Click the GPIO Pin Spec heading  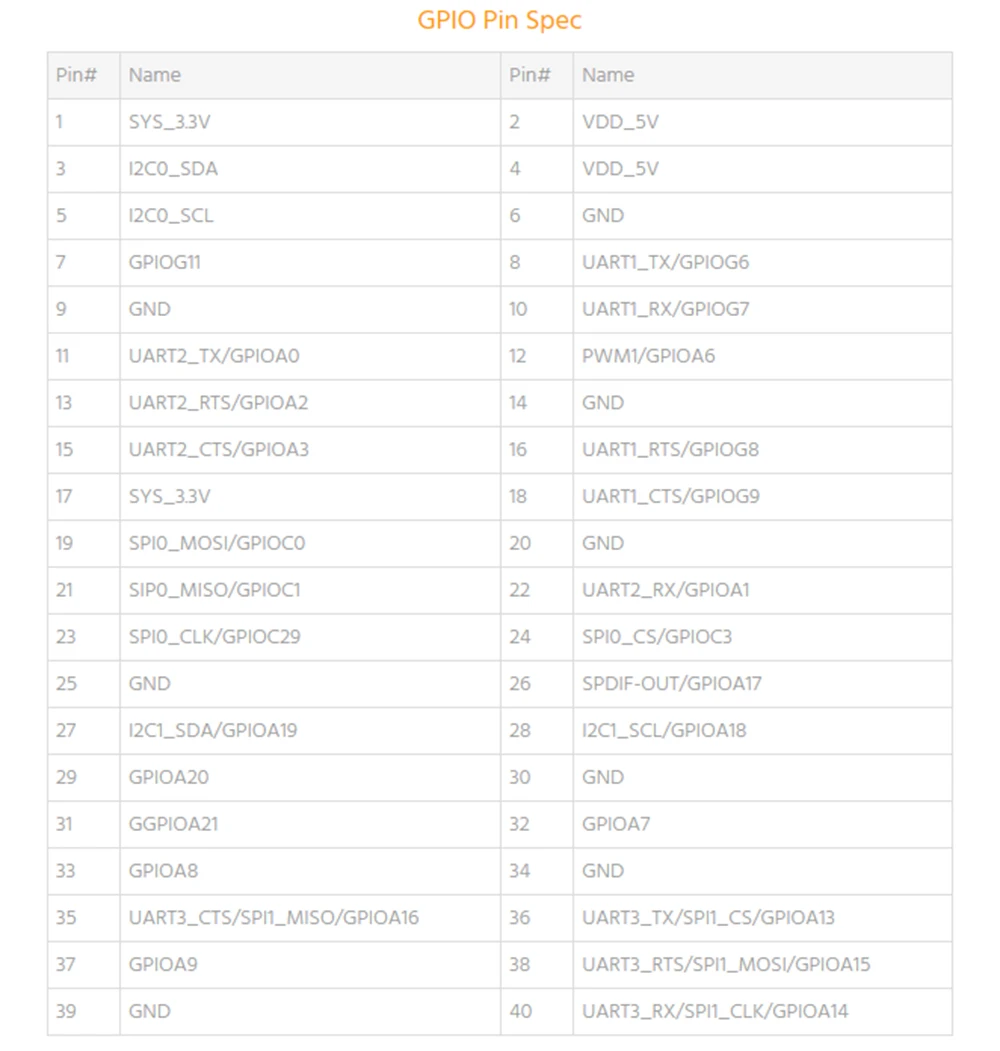[499, 19]
